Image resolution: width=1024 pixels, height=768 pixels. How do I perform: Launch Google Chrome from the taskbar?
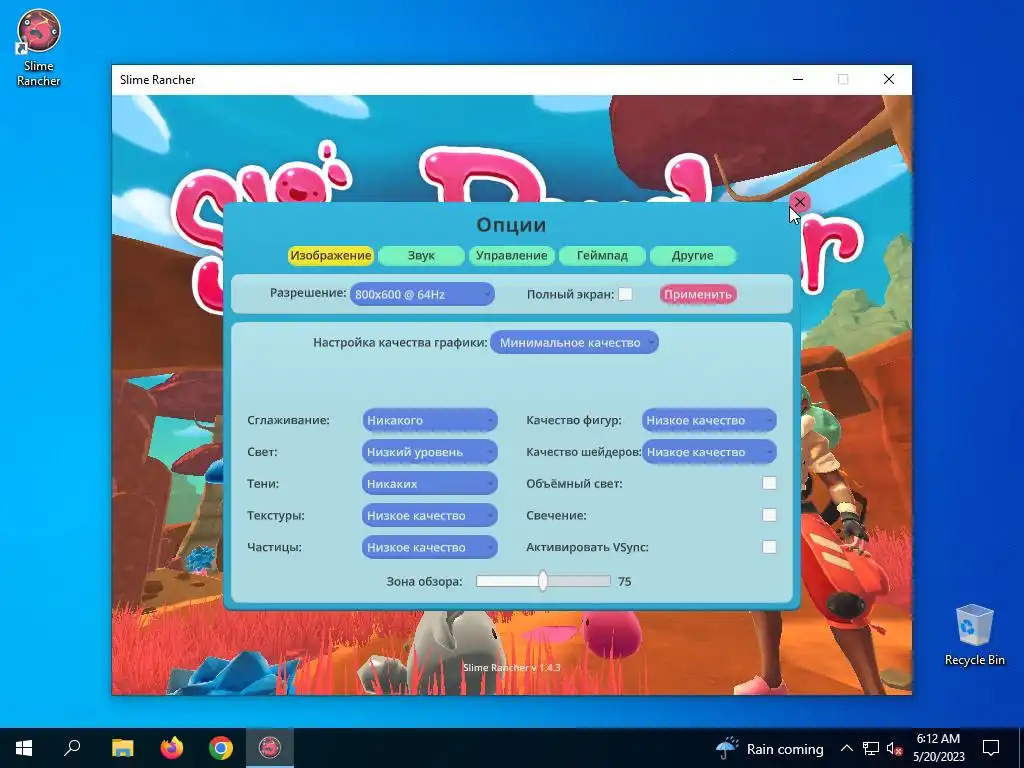coord(221,748)
